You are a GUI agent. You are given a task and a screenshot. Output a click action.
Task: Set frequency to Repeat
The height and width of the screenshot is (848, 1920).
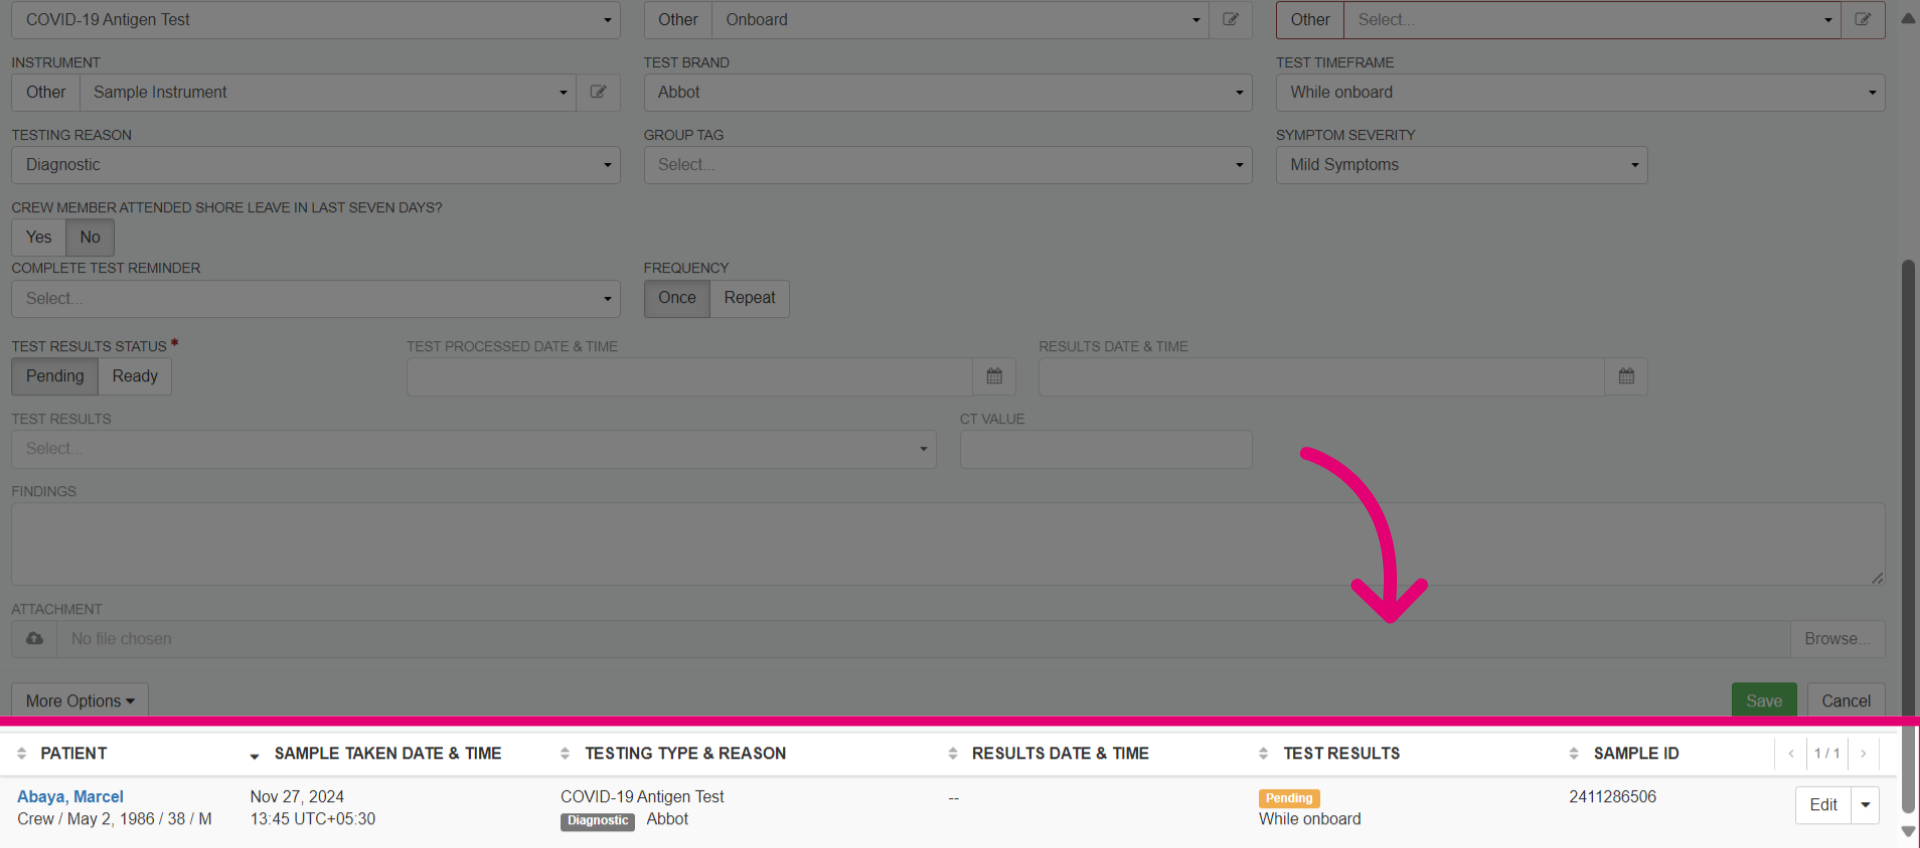[x=750, y=298]
